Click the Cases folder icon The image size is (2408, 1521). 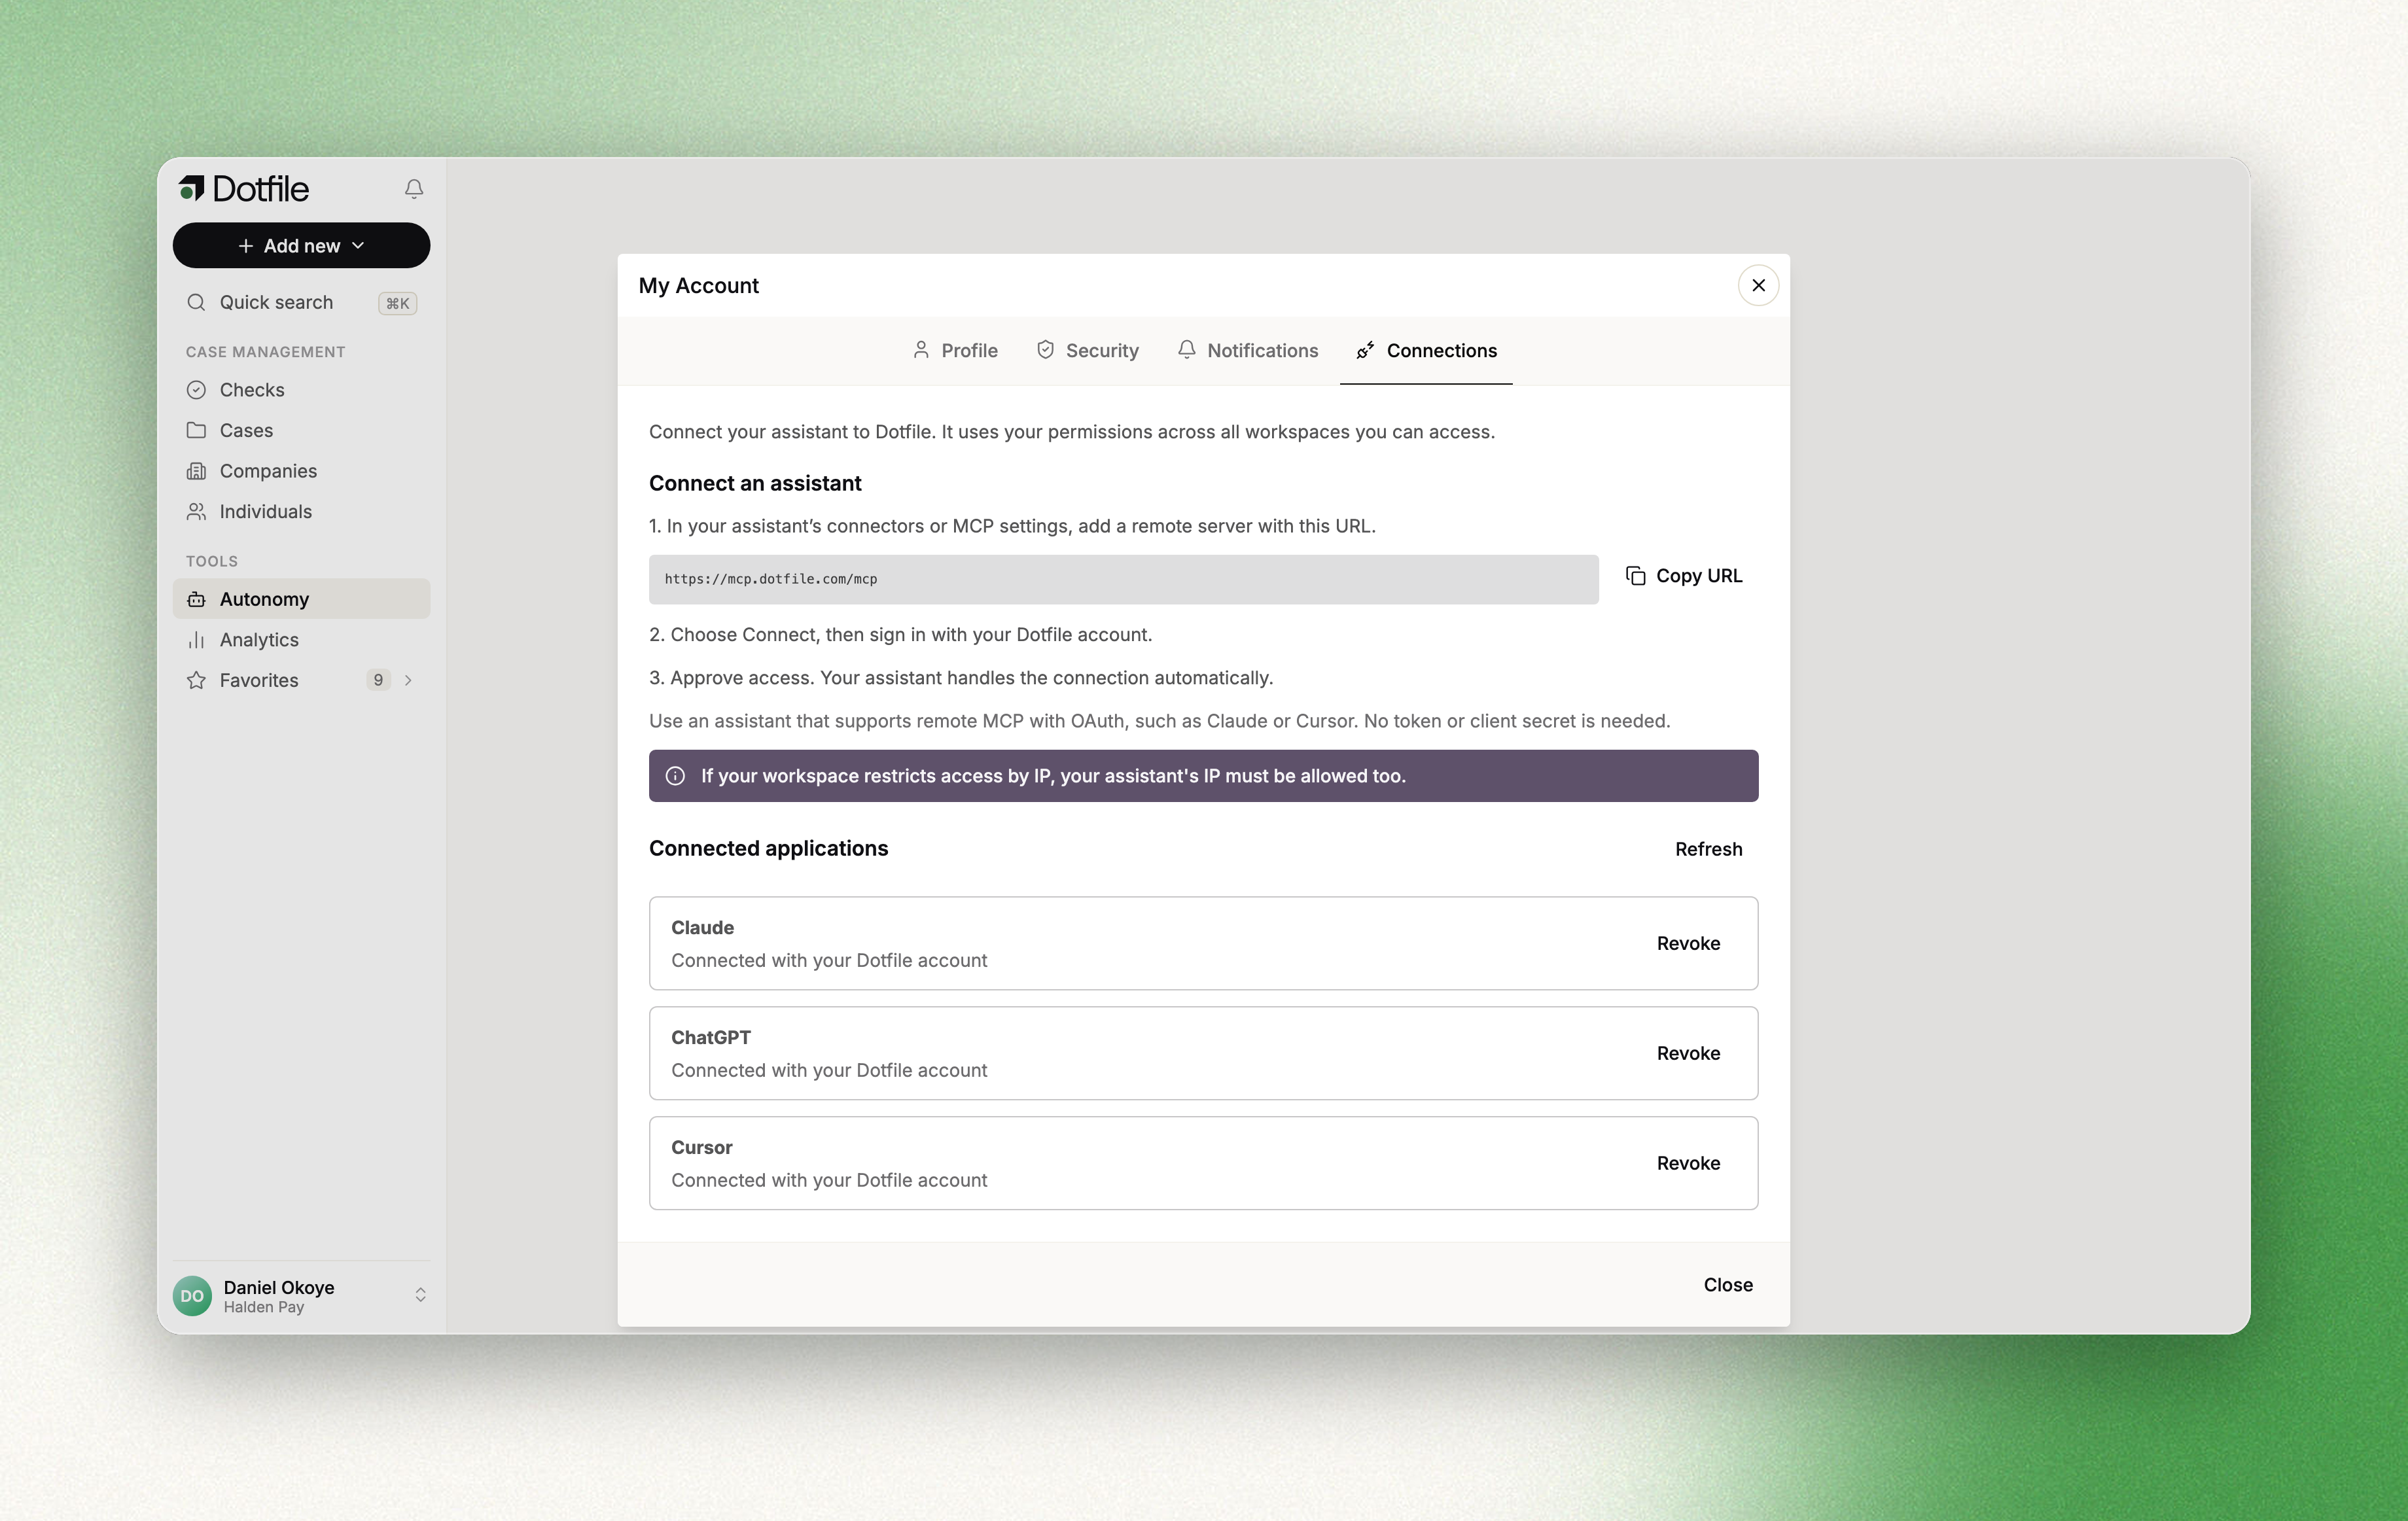[196, 430]
